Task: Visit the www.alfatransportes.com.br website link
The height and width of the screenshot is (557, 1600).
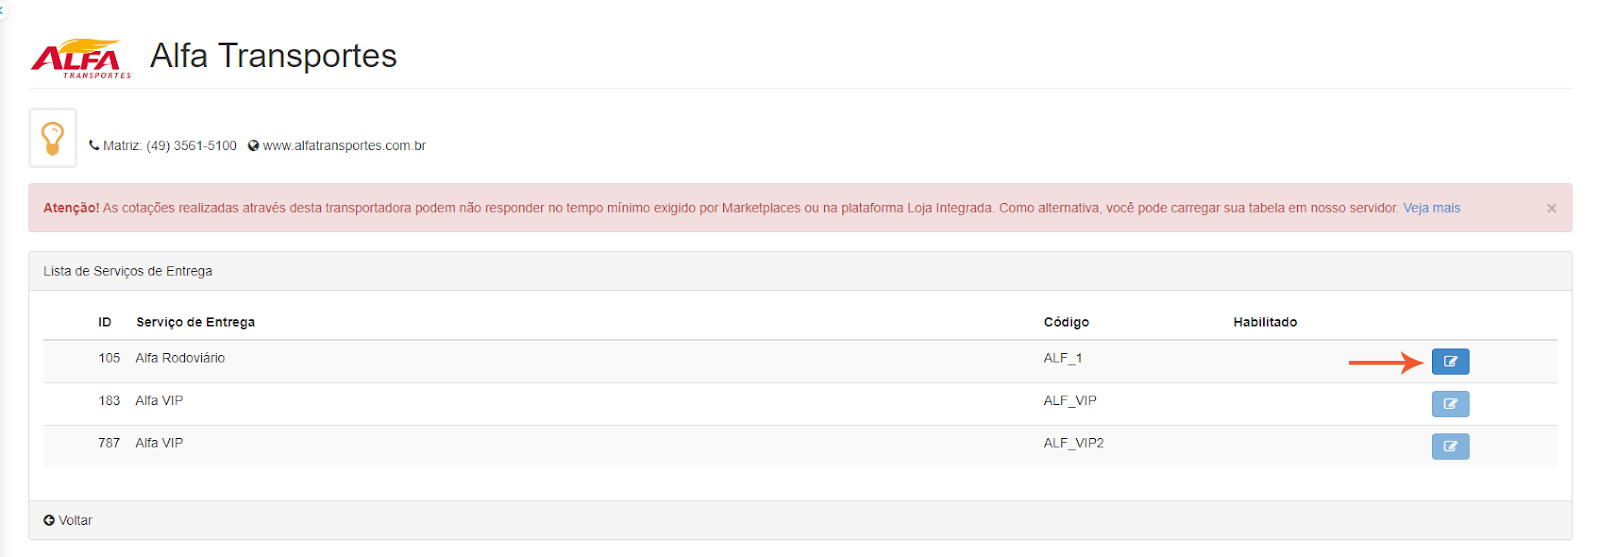Action: 344,146
